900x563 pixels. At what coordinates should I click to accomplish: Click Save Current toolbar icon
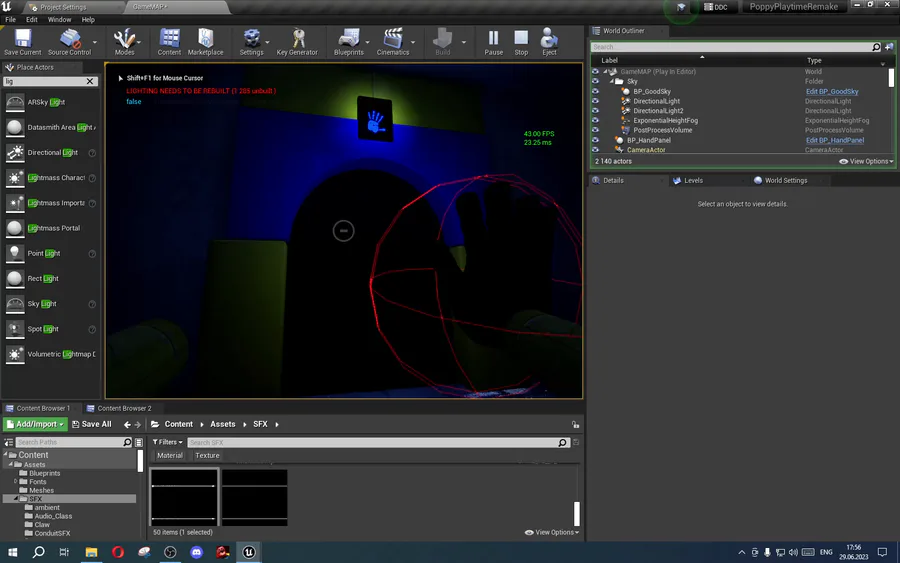pos(22,42)
